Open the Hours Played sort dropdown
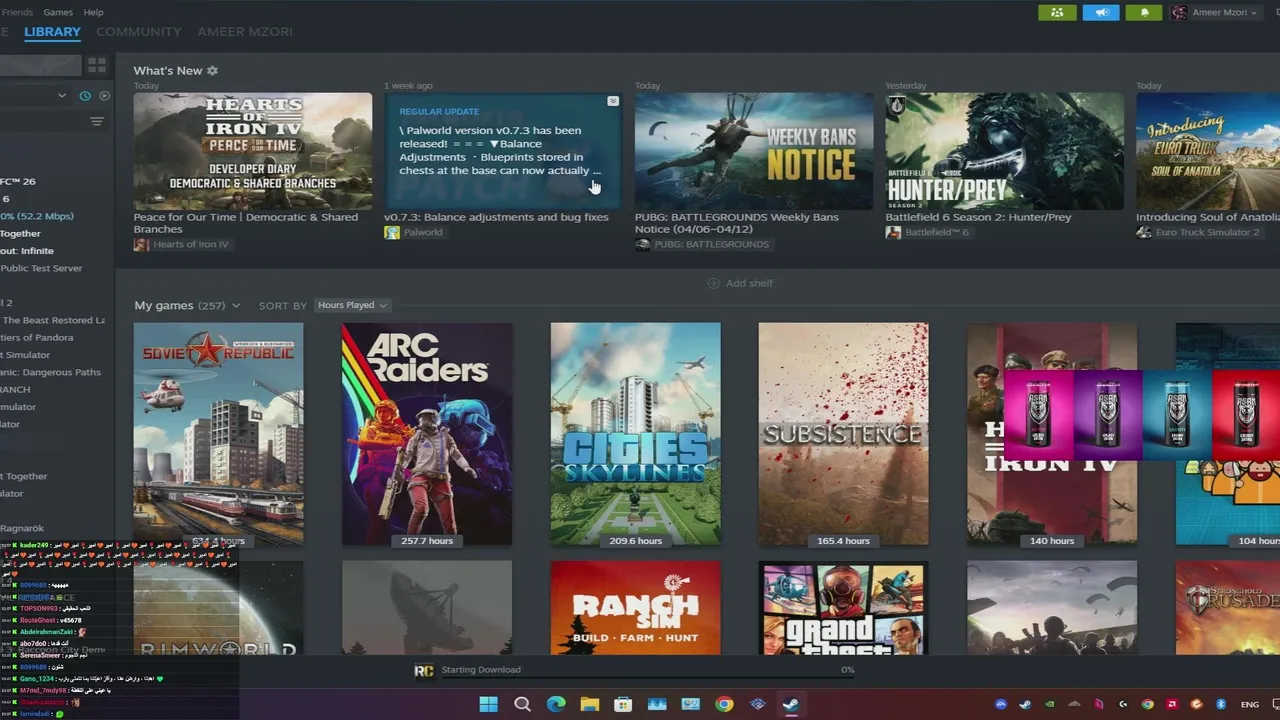The width and height of the screenshot is (1280, 720). (352, 305)
